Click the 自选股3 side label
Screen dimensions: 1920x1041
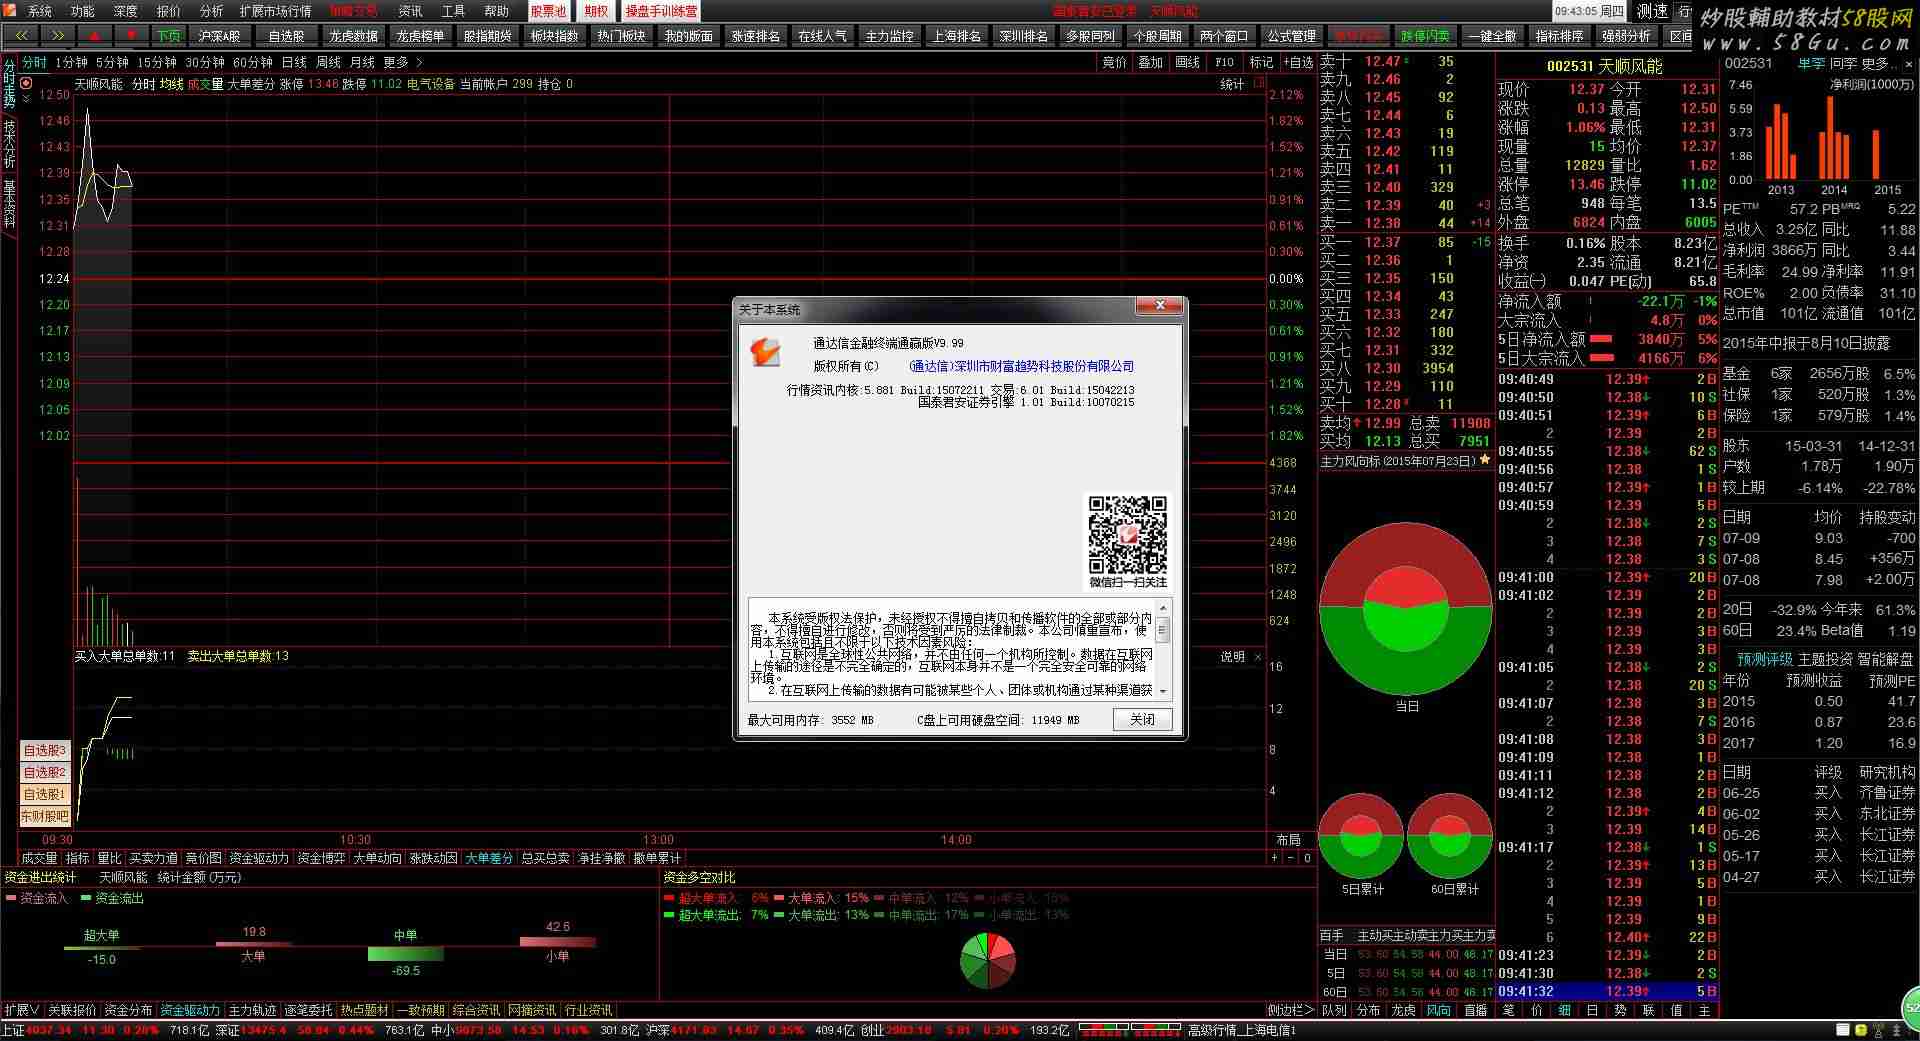click(x=45, y=750)
